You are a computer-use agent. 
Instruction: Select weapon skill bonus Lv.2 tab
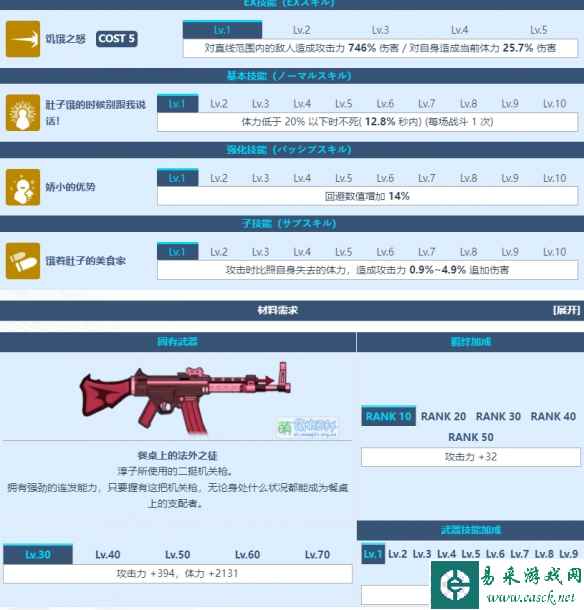coord(397,554)
